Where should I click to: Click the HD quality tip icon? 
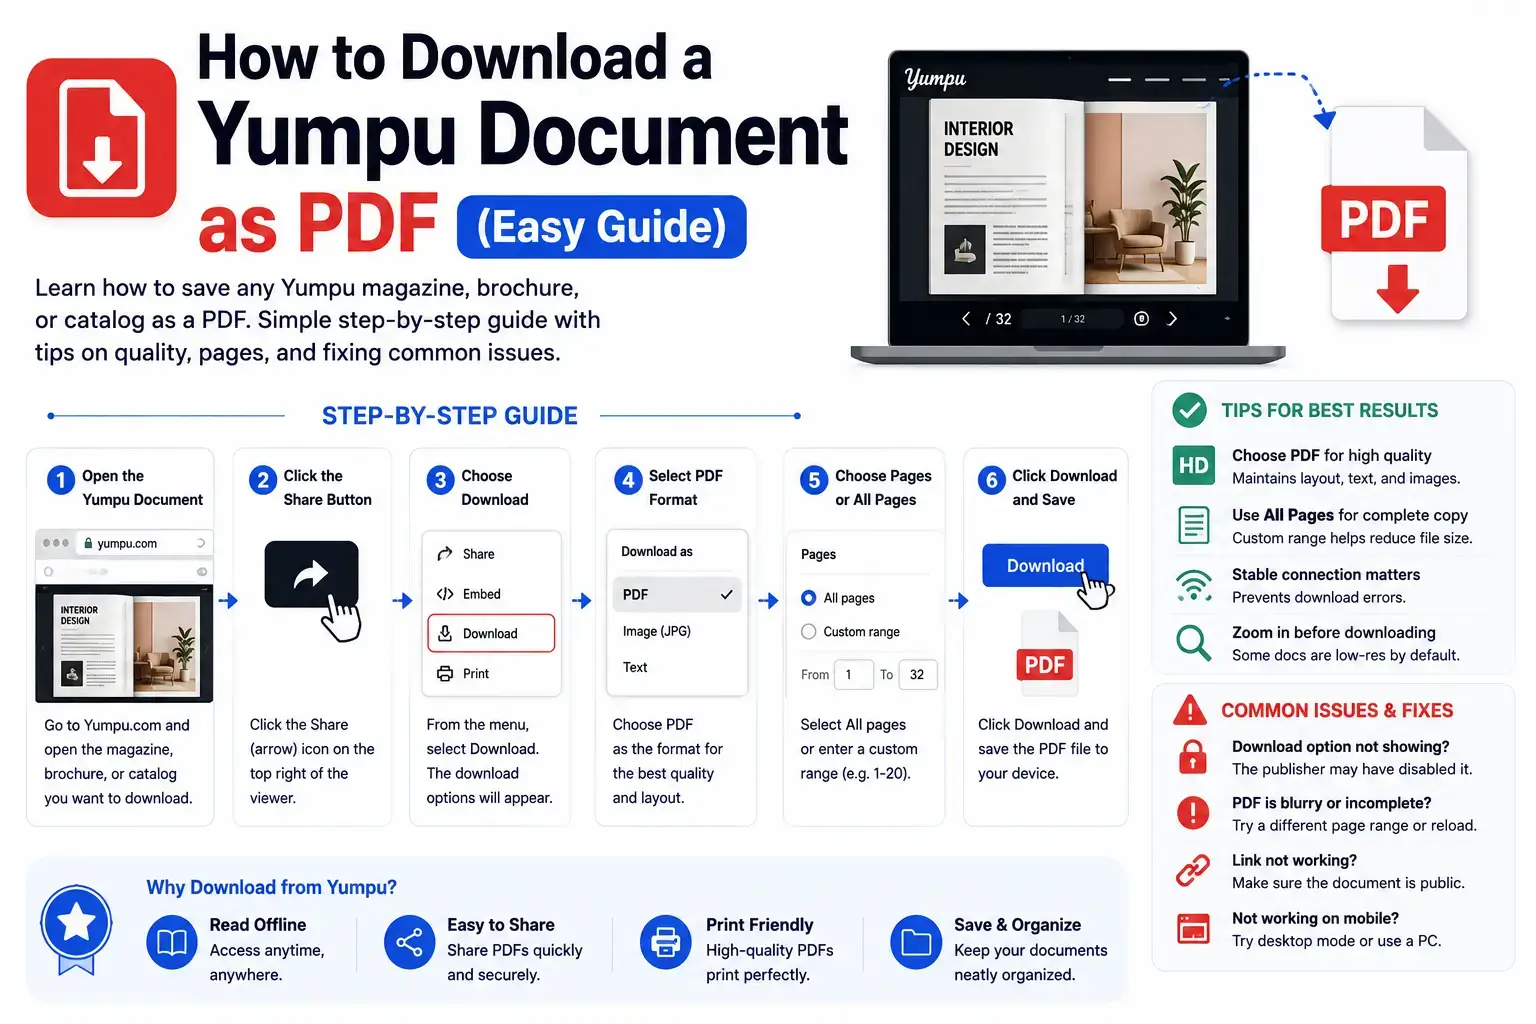1193,465
